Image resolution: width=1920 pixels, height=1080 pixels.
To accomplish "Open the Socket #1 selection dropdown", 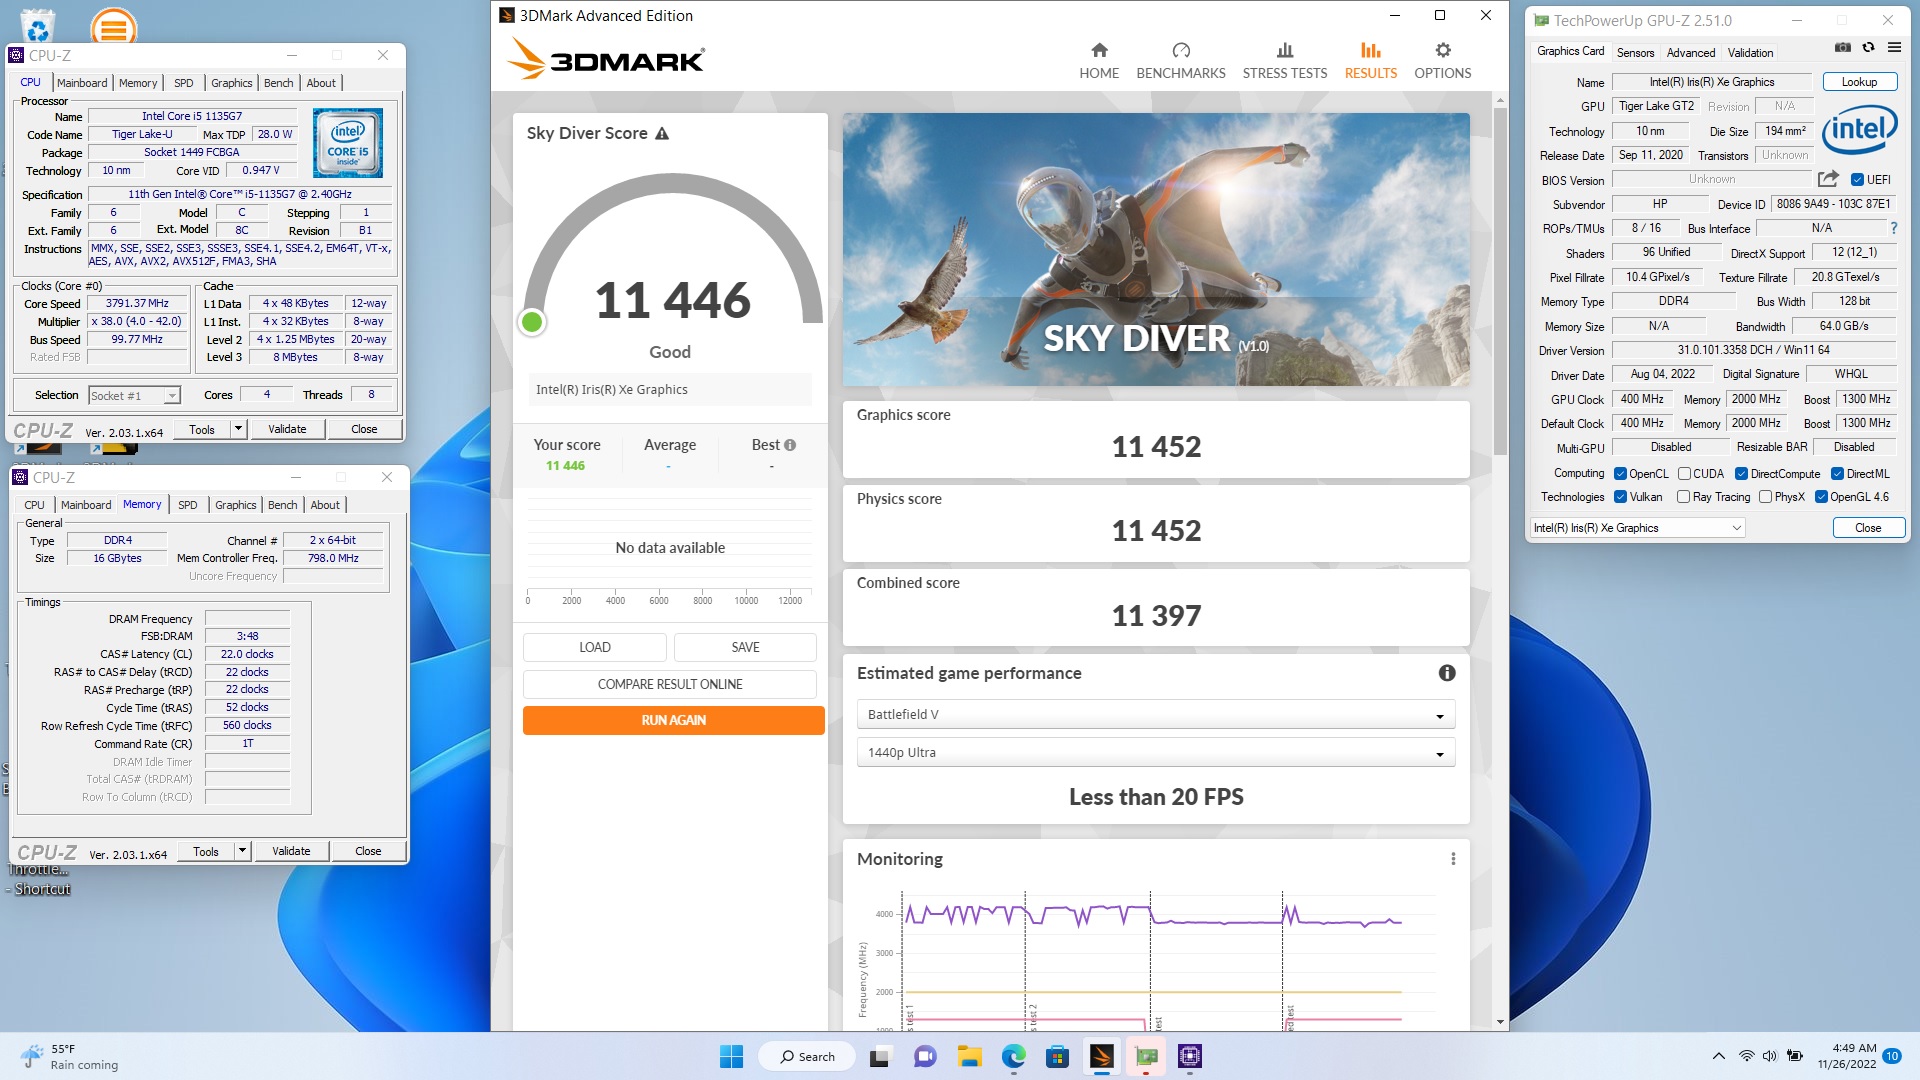I will coord(135,396).
